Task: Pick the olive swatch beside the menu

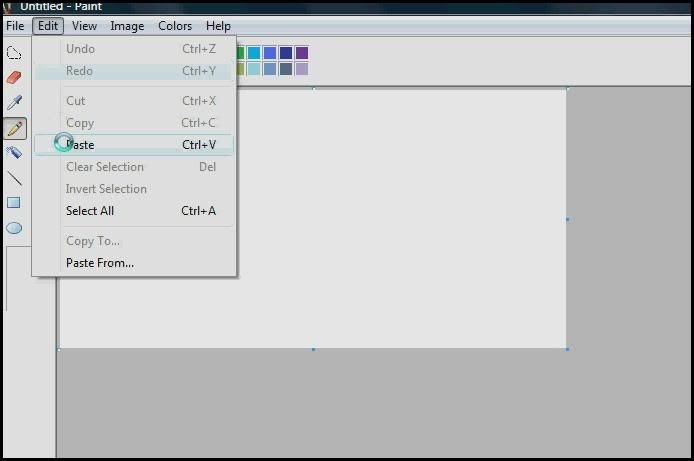Action: click(x=241, y=69)
